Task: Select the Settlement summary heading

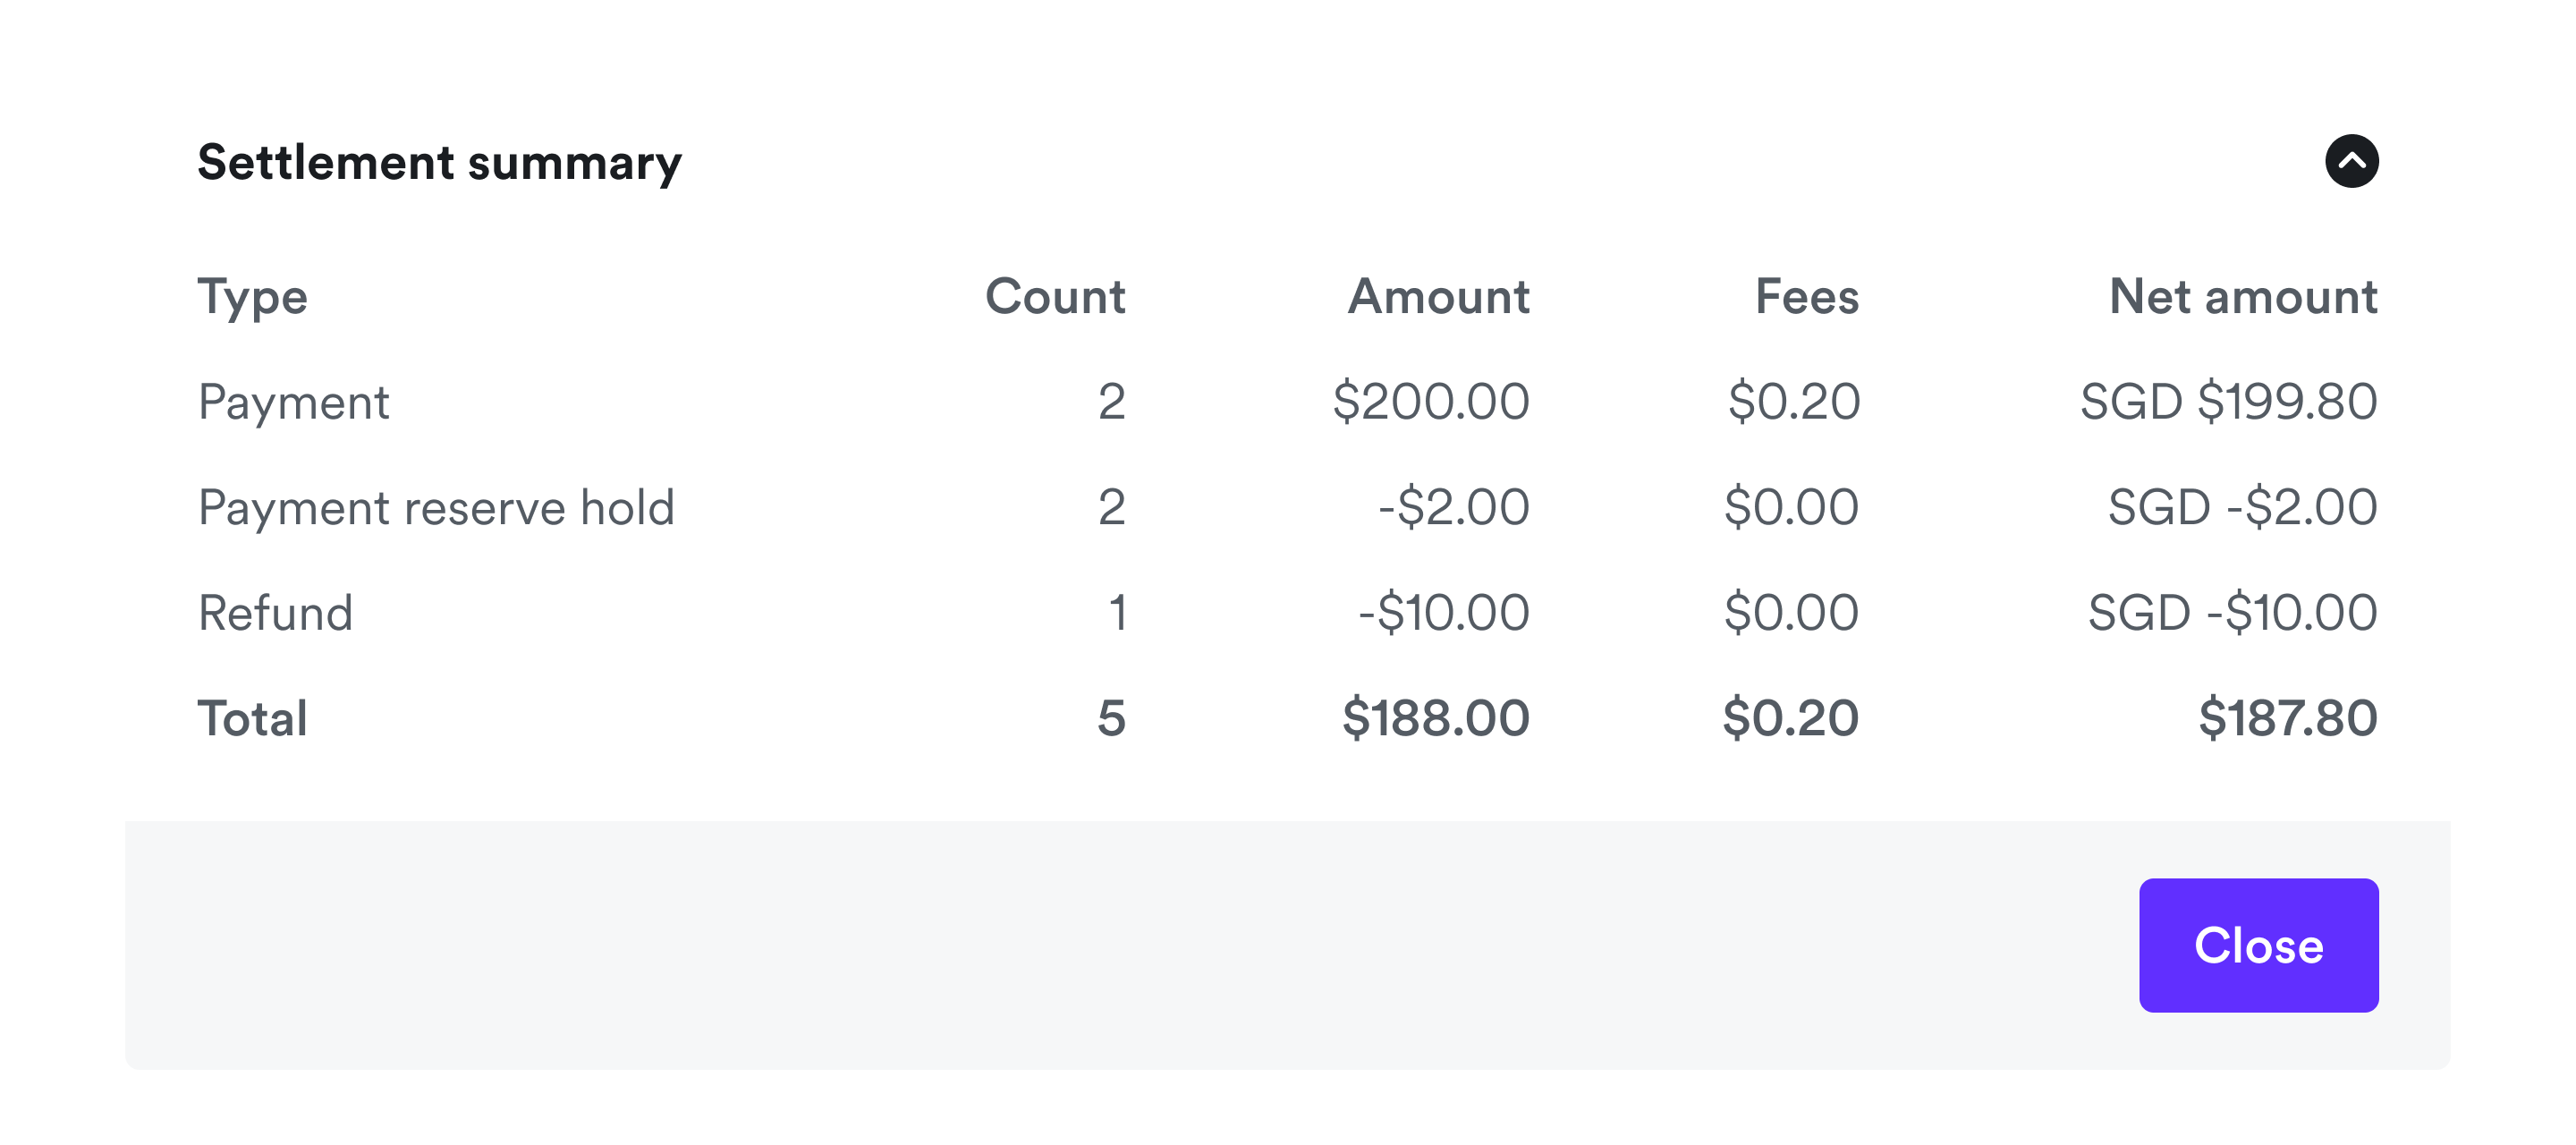Action: tap(438, 161)
